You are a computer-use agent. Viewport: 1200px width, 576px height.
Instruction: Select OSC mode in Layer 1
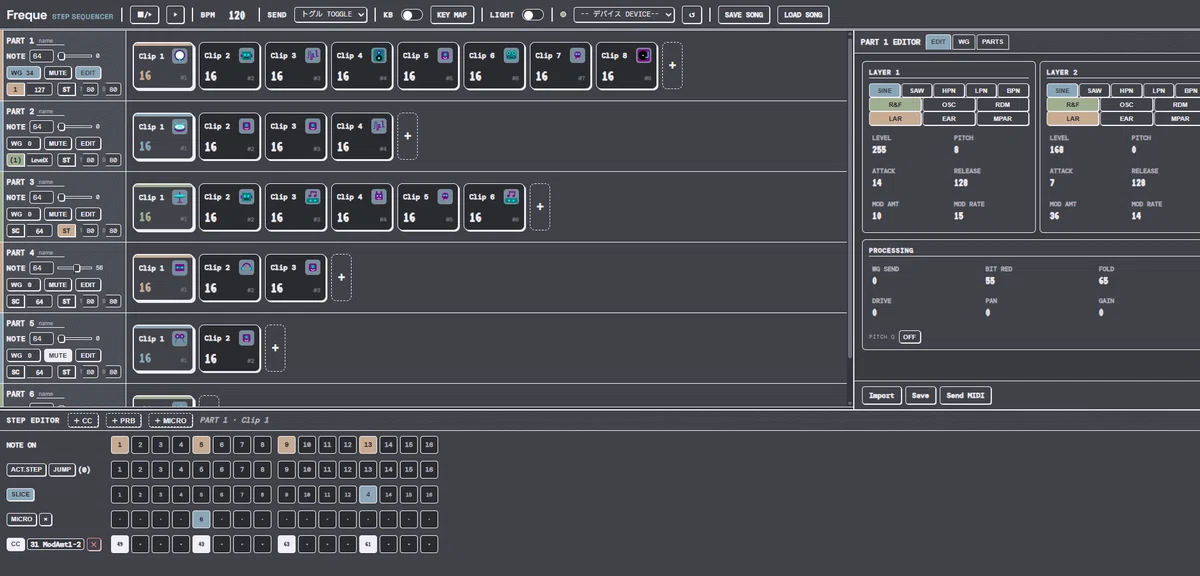coord(948,104)
